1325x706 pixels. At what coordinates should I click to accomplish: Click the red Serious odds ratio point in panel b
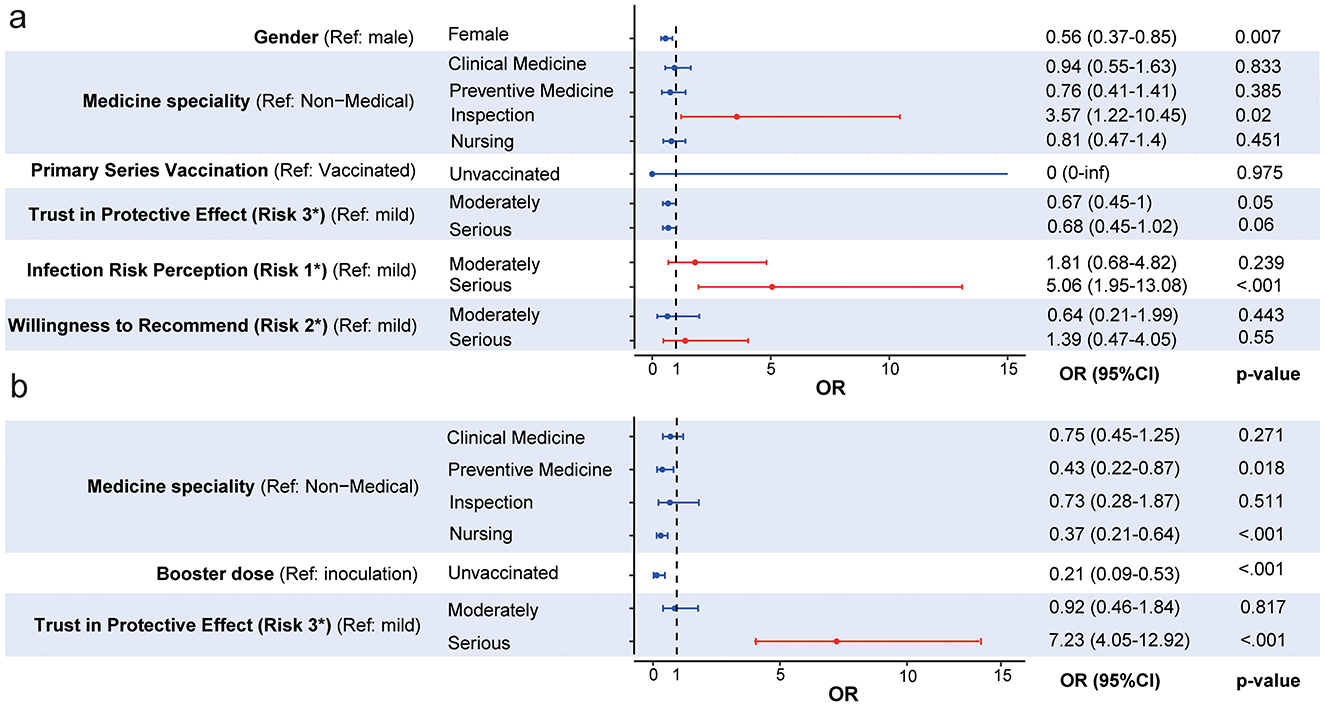point(836,641)
